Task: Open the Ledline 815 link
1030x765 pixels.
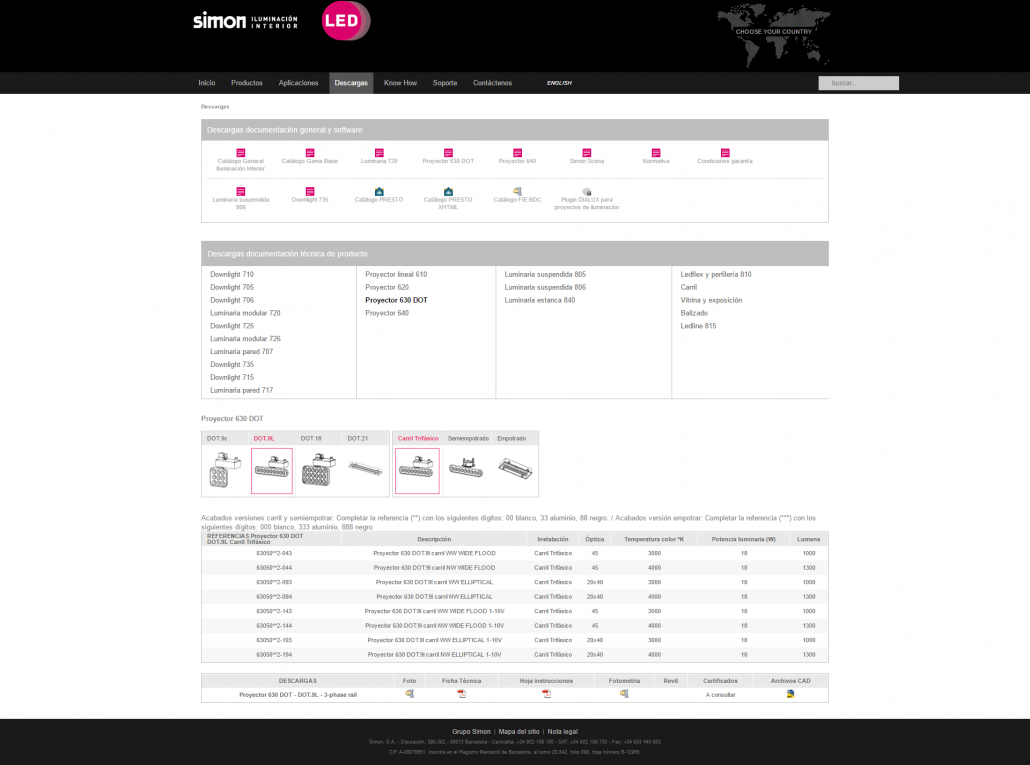Action: click(698, 326)
